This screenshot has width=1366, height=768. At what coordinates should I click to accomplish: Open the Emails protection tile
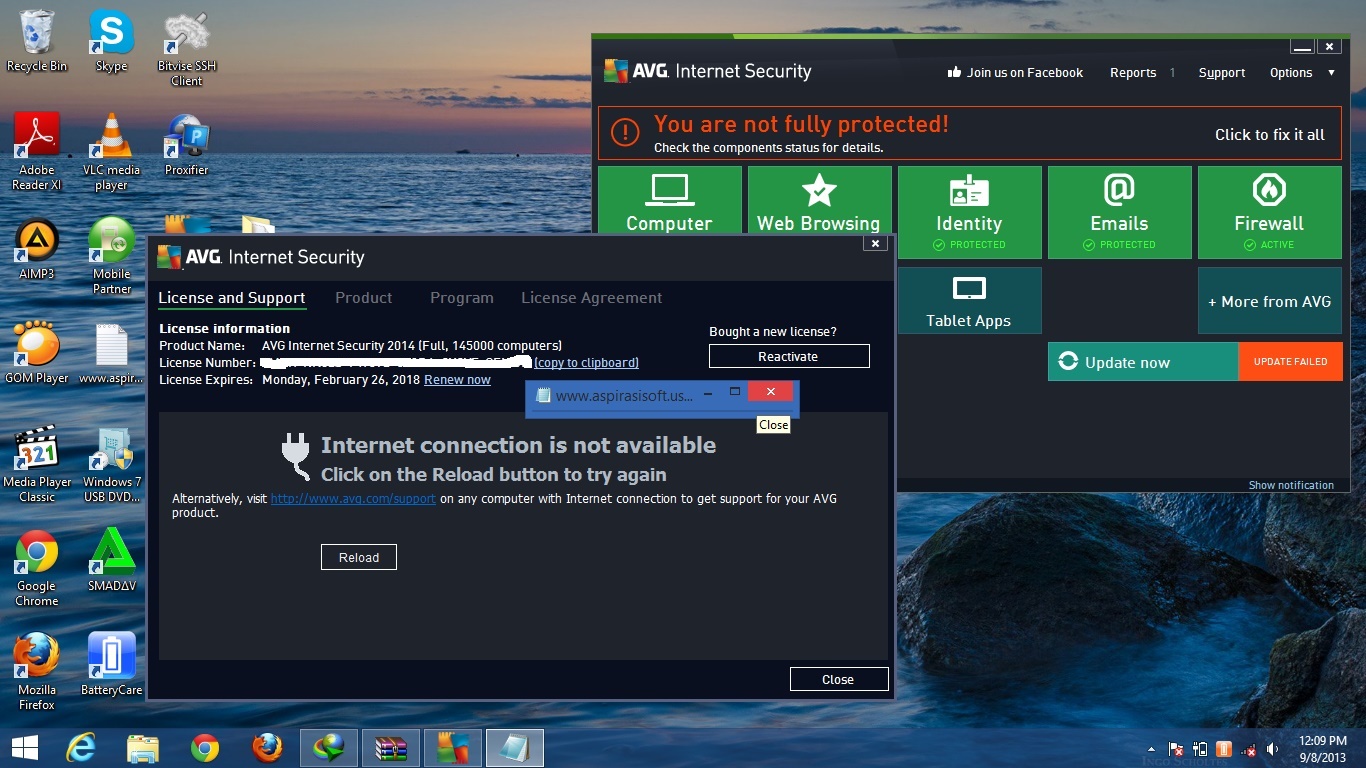(x=1119, y=212)
